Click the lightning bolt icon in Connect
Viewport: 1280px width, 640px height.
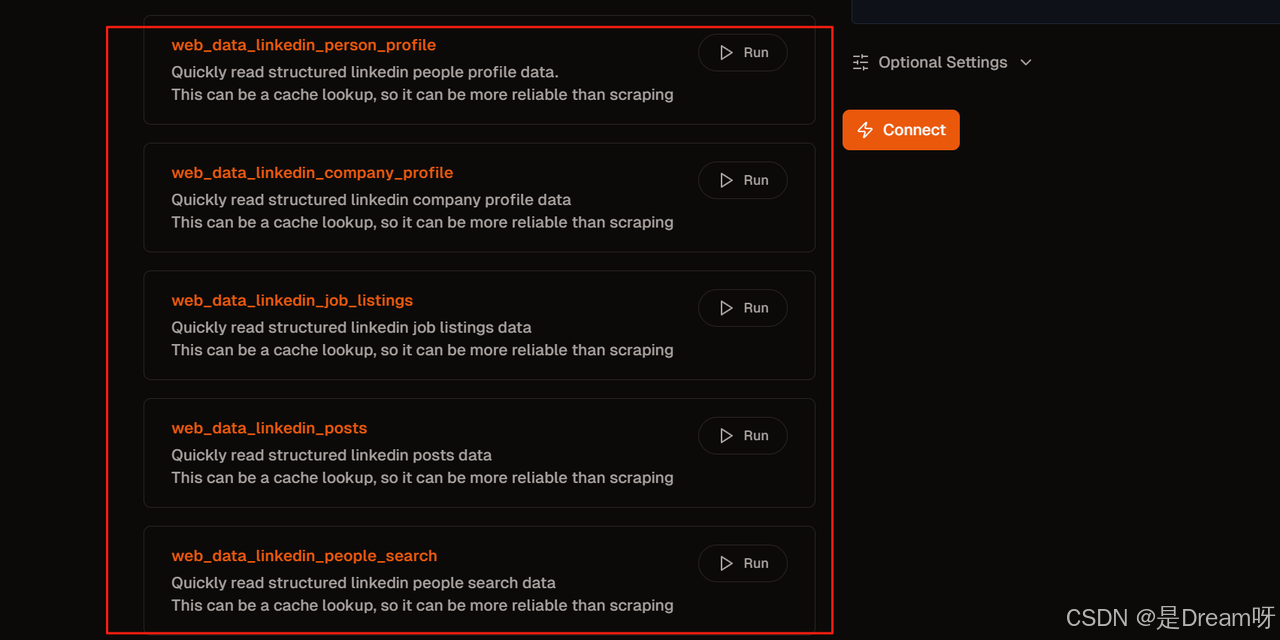[x=866, y=130]
